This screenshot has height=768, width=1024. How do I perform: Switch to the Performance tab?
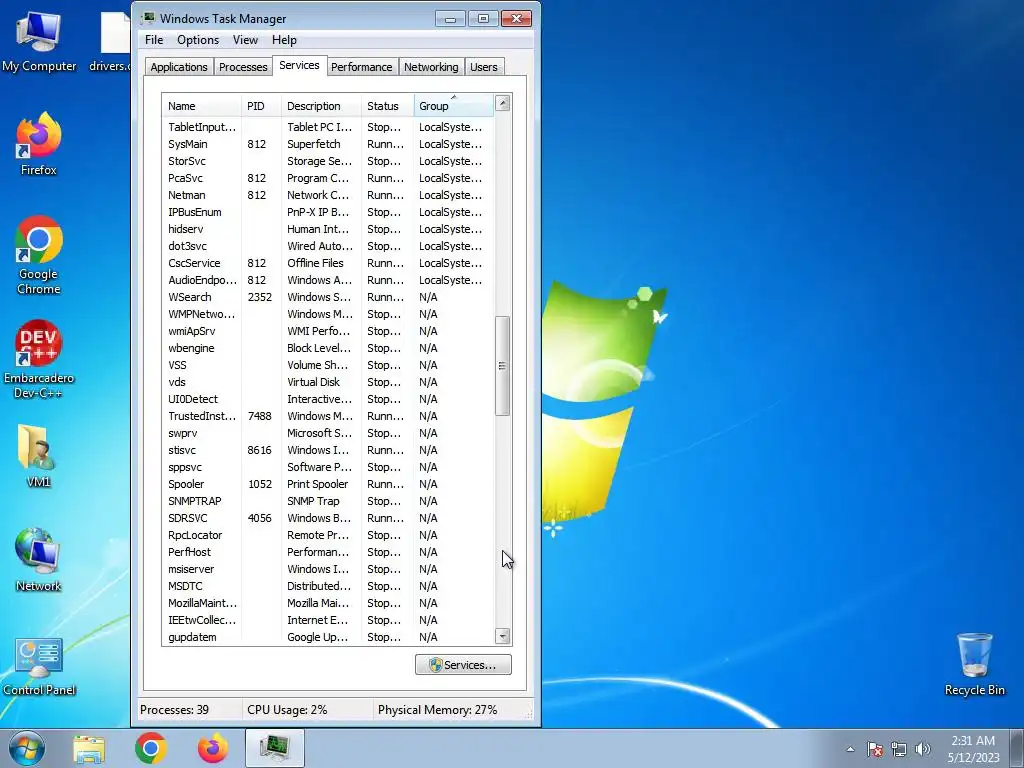(x=361, y=67)
